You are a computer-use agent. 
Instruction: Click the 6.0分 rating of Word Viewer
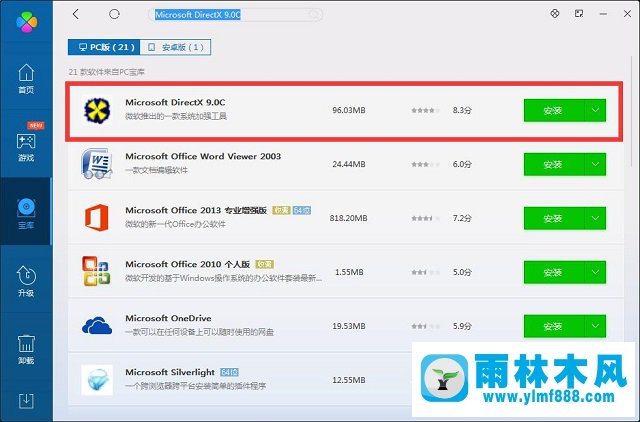click(x=462, y=164)
